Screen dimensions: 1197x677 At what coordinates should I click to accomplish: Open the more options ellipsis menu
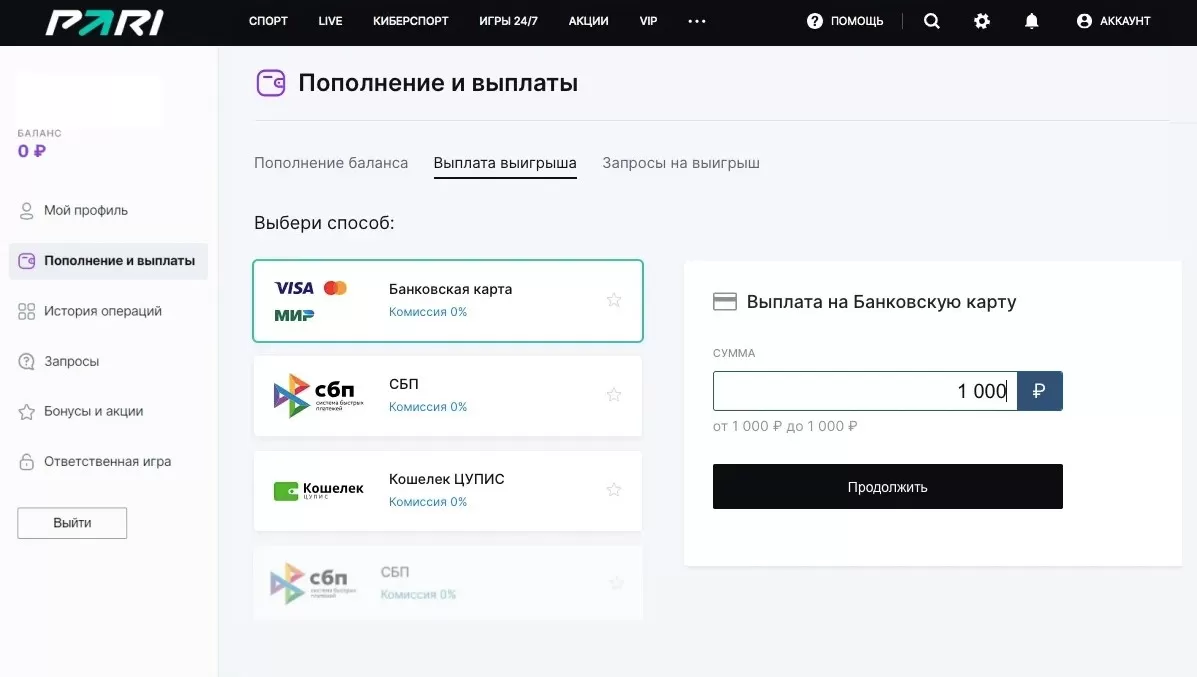point(696,20)
